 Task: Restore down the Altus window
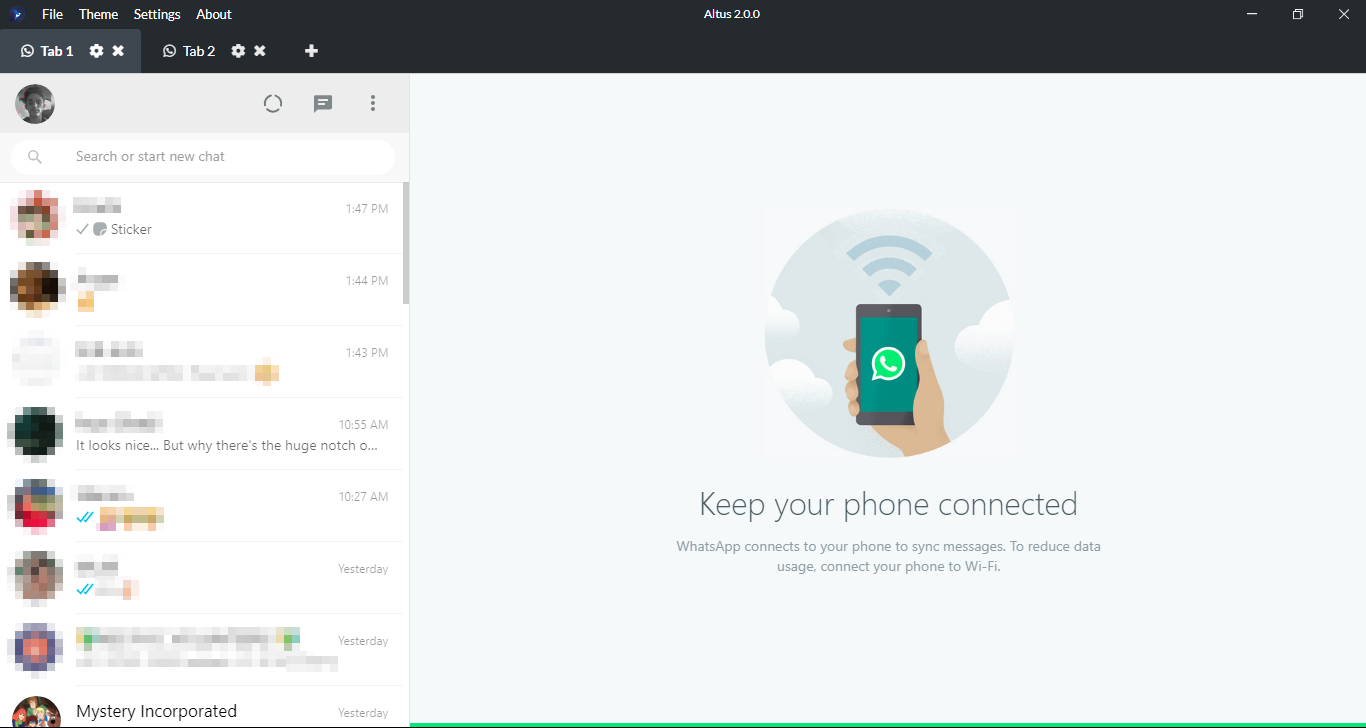1298,14
